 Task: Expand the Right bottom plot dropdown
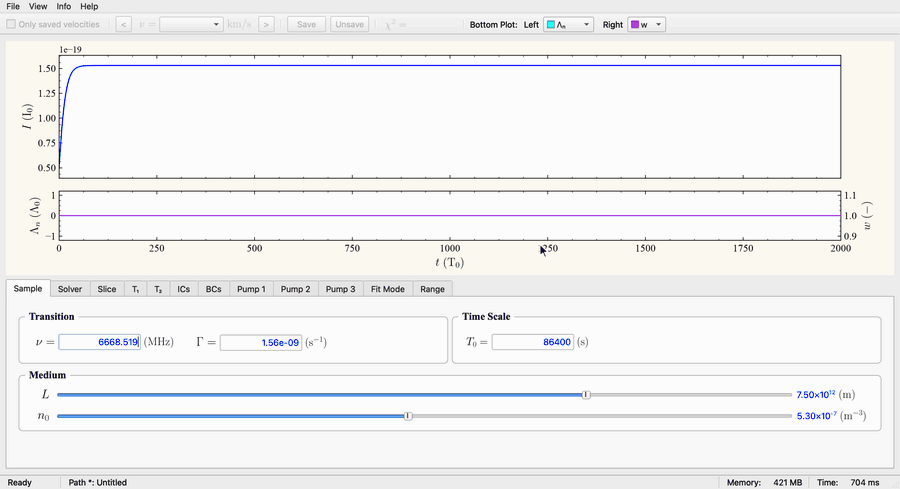(646, 25)
